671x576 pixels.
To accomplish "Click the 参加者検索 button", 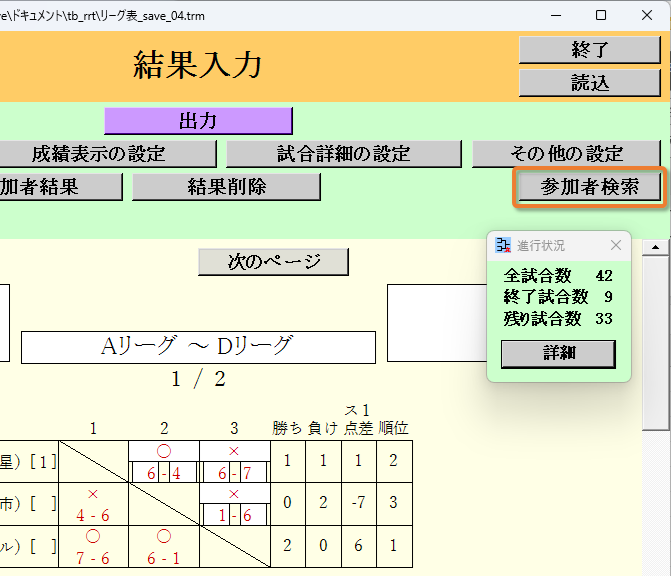I will pos(589,187).
